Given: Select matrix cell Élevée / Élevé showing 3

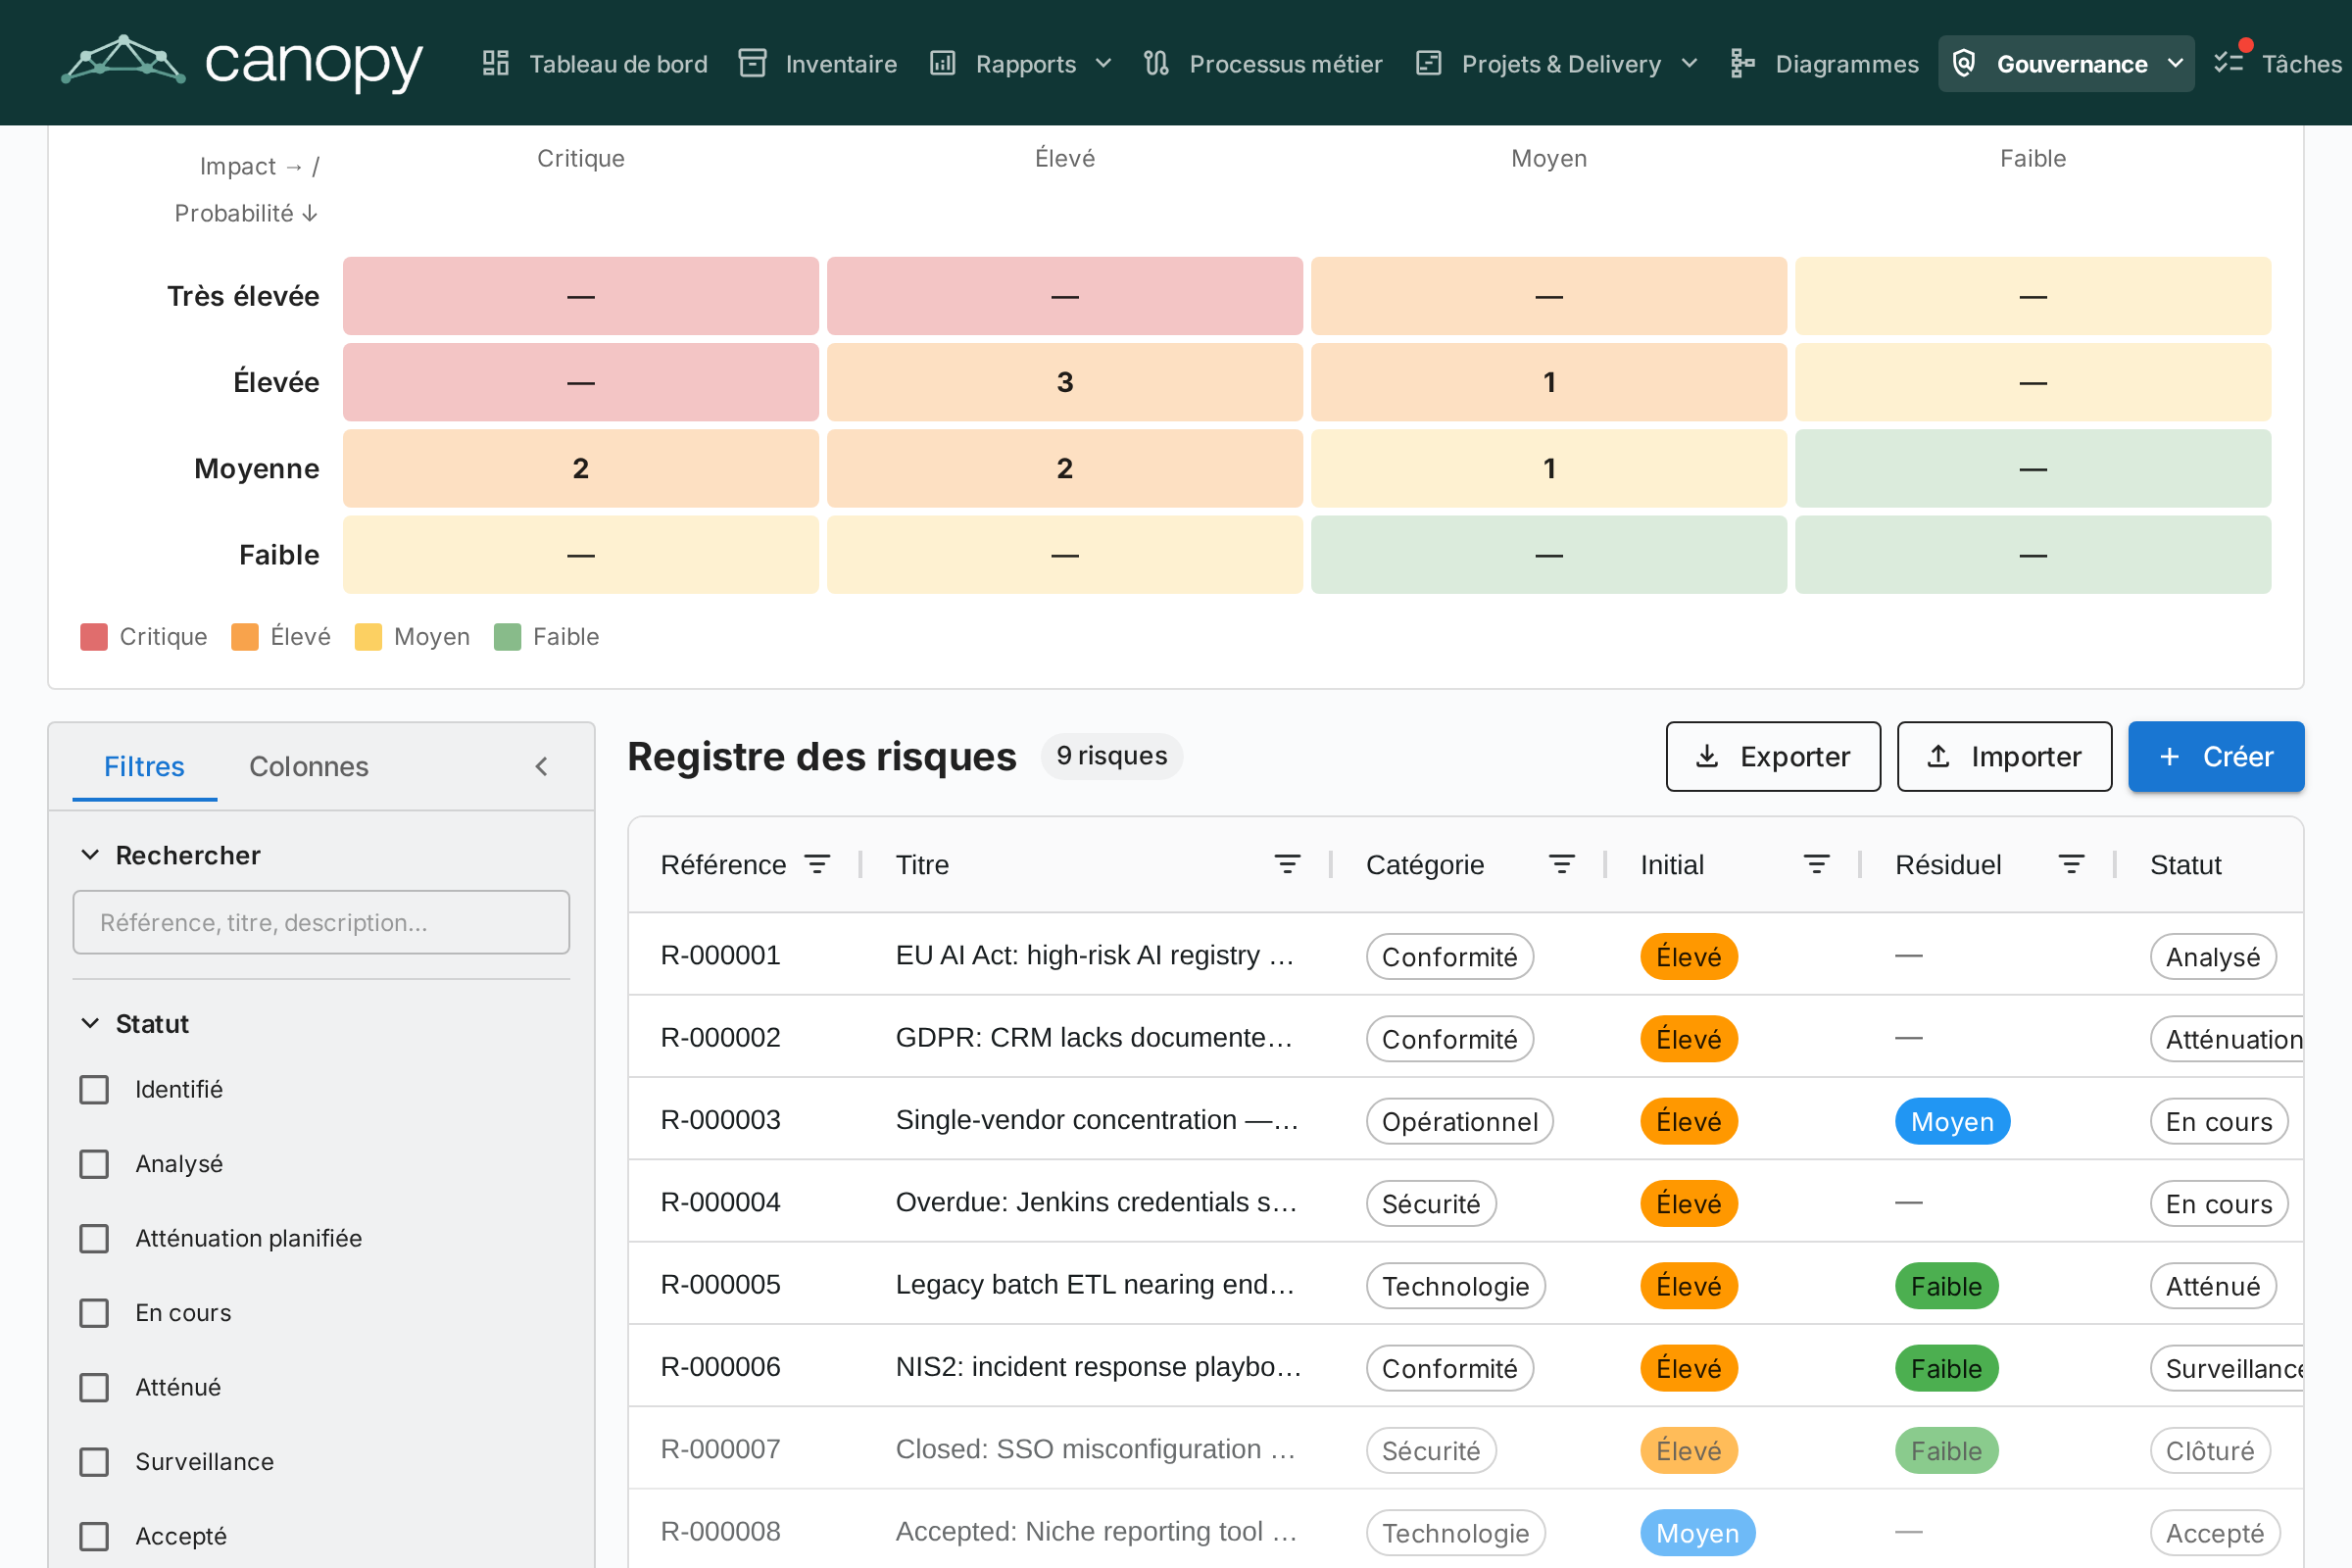Looking at the screenshot, I should 1065,382.
